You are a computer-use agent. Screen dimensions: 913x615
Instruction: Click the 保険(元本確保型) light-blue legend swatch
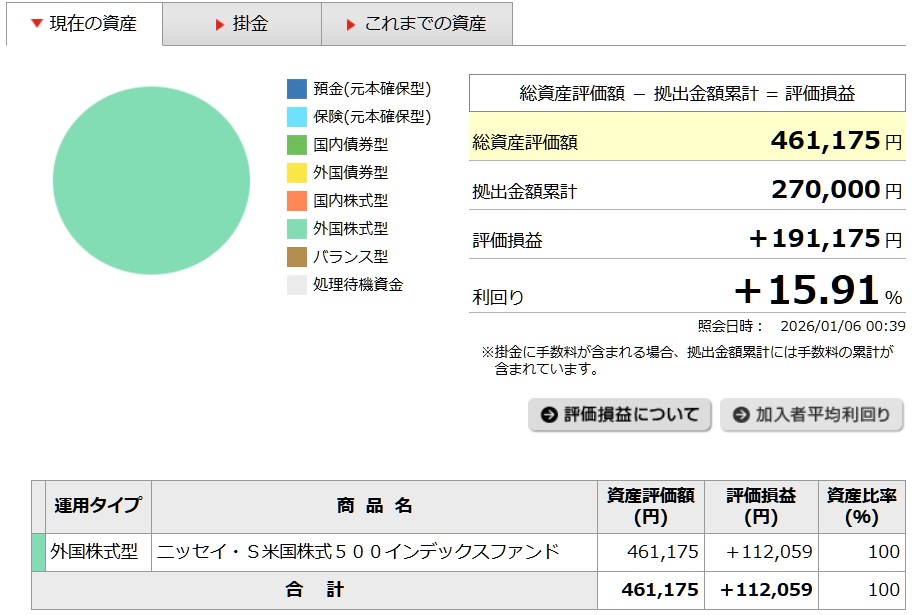click(x=297, y=117)
